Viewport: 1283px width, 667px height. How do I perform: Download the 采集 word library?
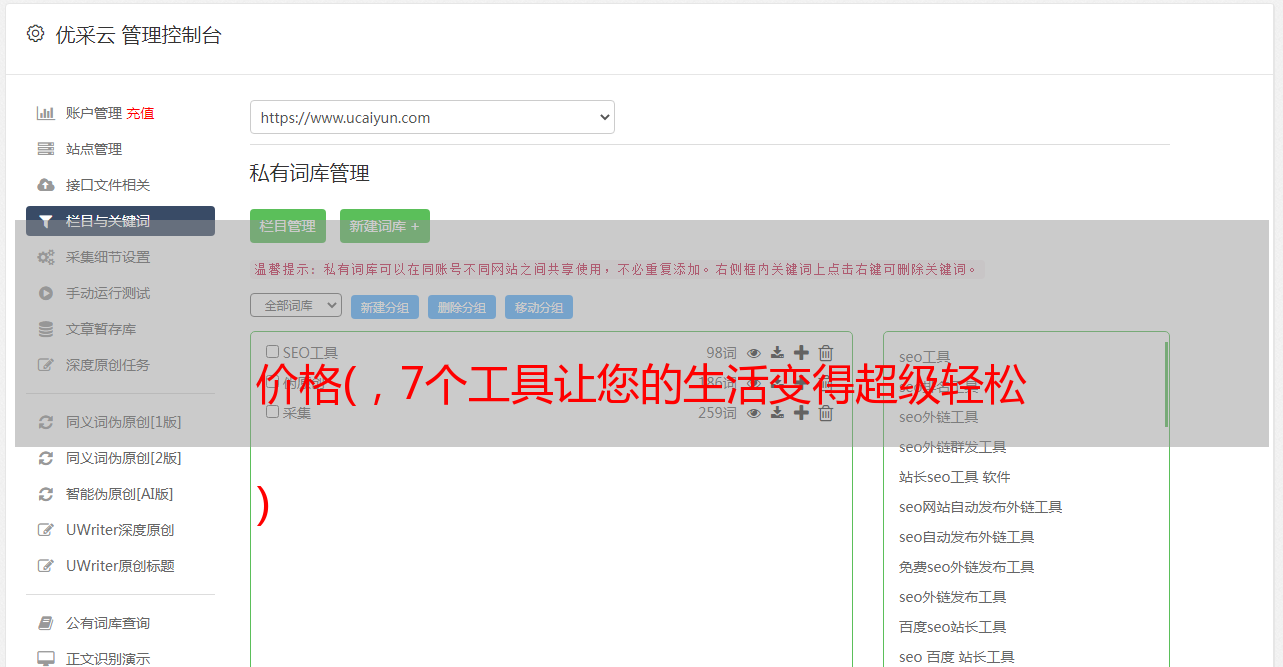coord(777,413)
